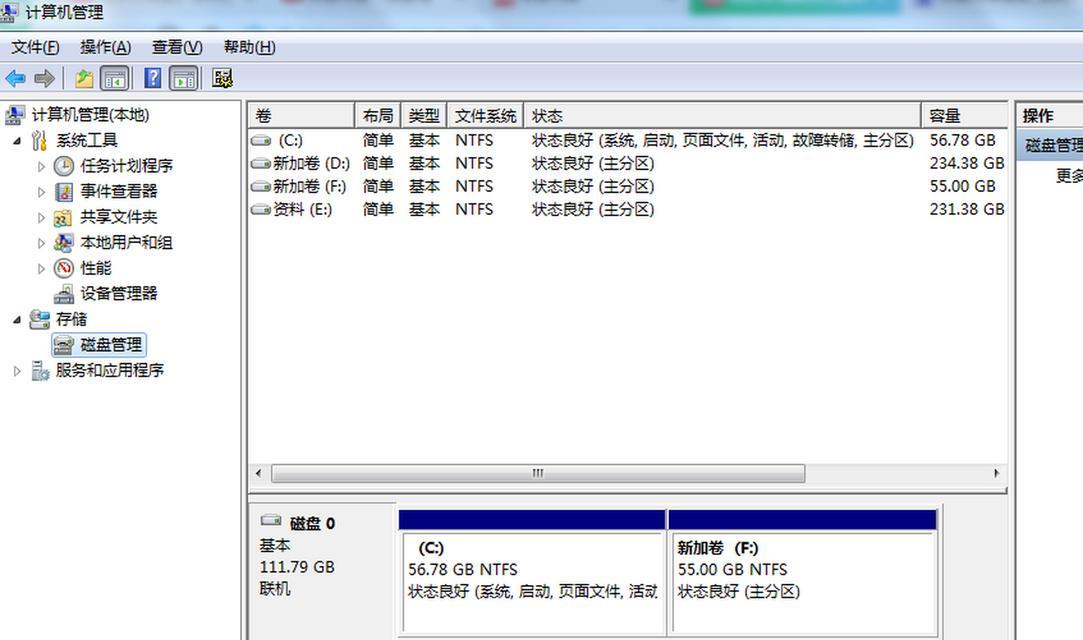Click the drive icon for (C:) volume row
The image size is (1083, 640).
coord(260,141)
